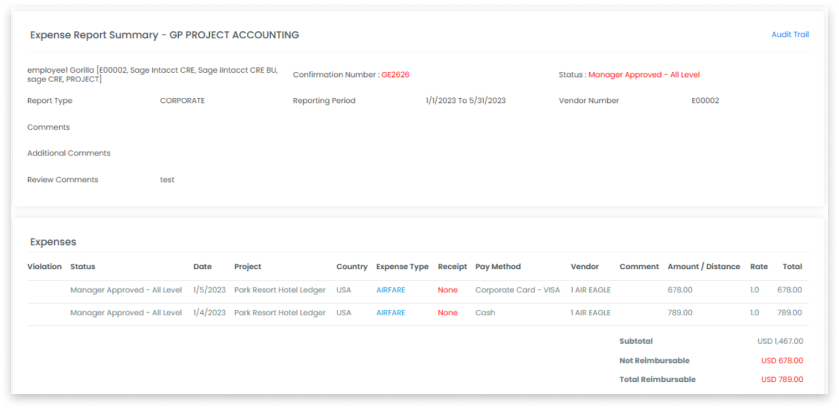
Task: Click the Cash pay method cell
Action: pos(485,313)
